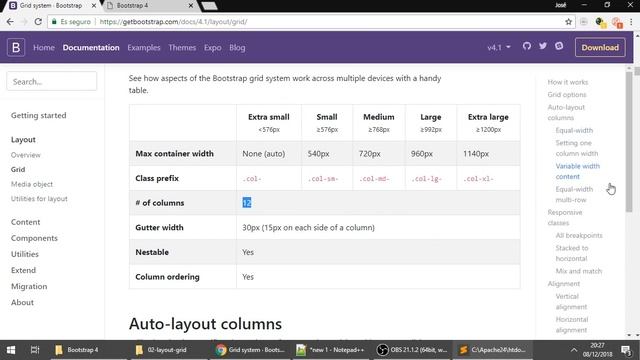
Task: Jump to How it works section
Action: 568,82
